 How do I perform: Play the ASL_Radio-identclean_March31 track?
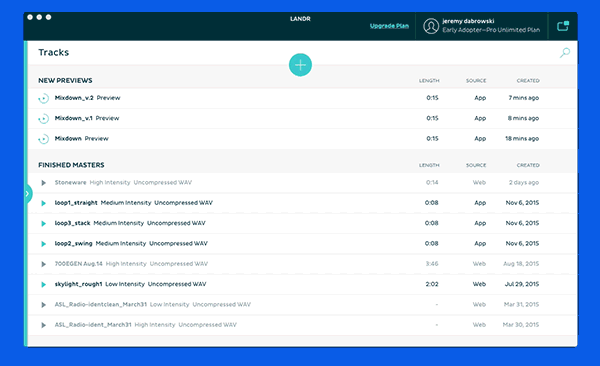click(44, 305)
